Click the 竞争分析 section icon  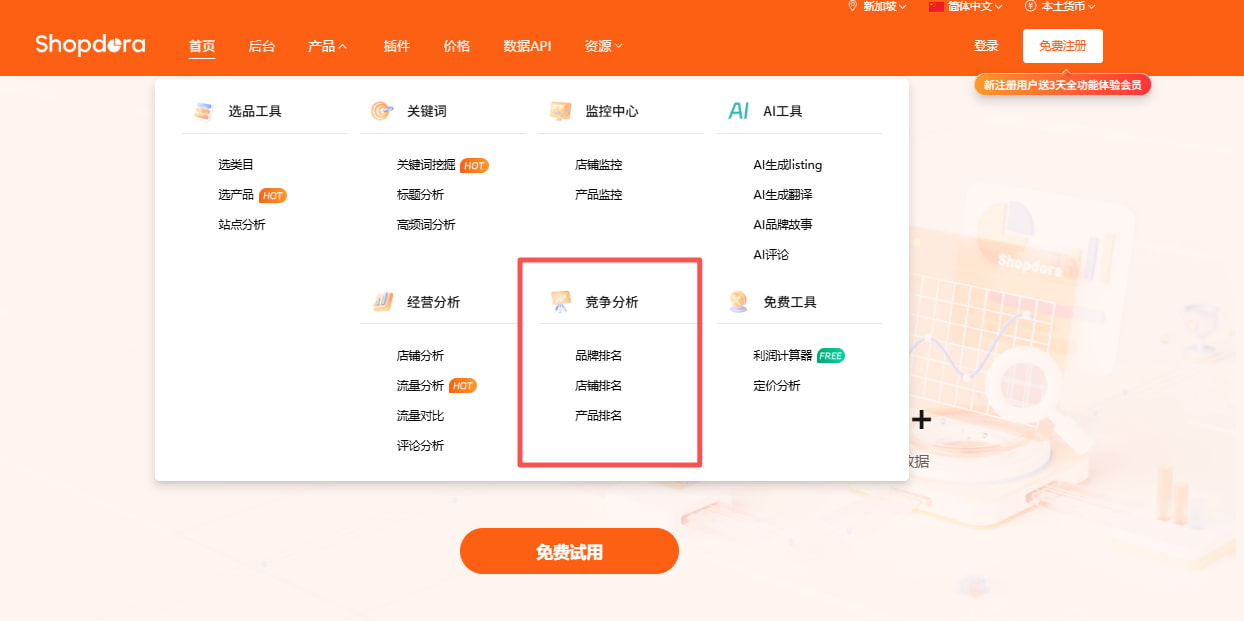click(561, 301)
